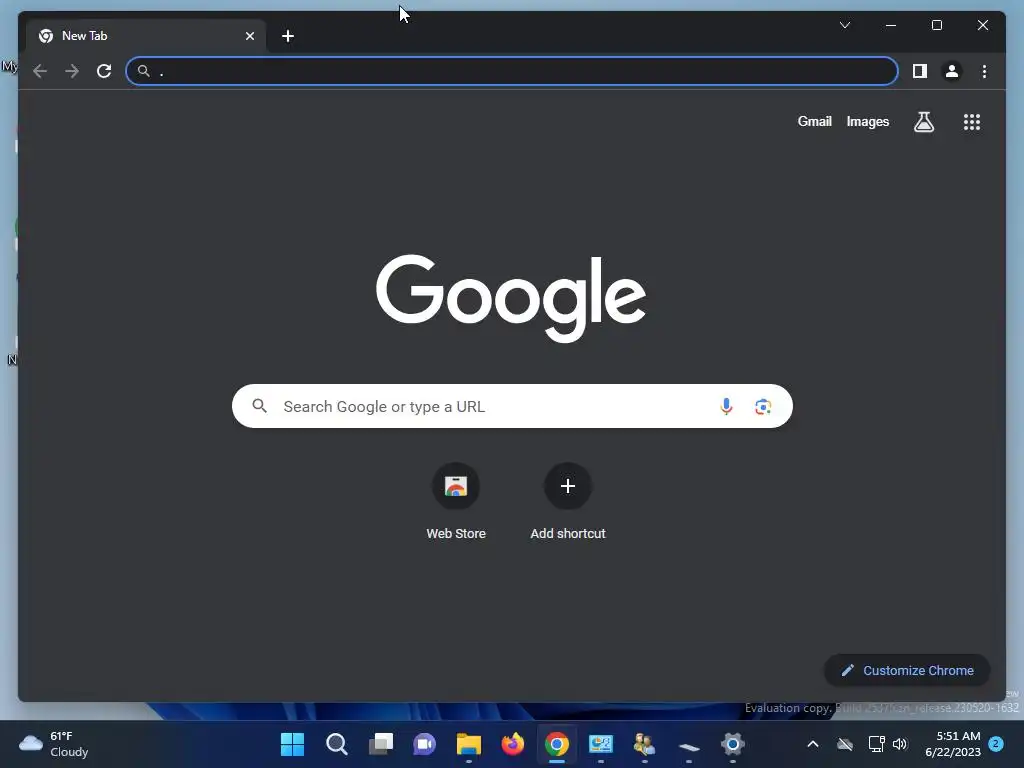Open Task View on taskbar
Screen dimensions: 1024x768
tap(381, 744)
